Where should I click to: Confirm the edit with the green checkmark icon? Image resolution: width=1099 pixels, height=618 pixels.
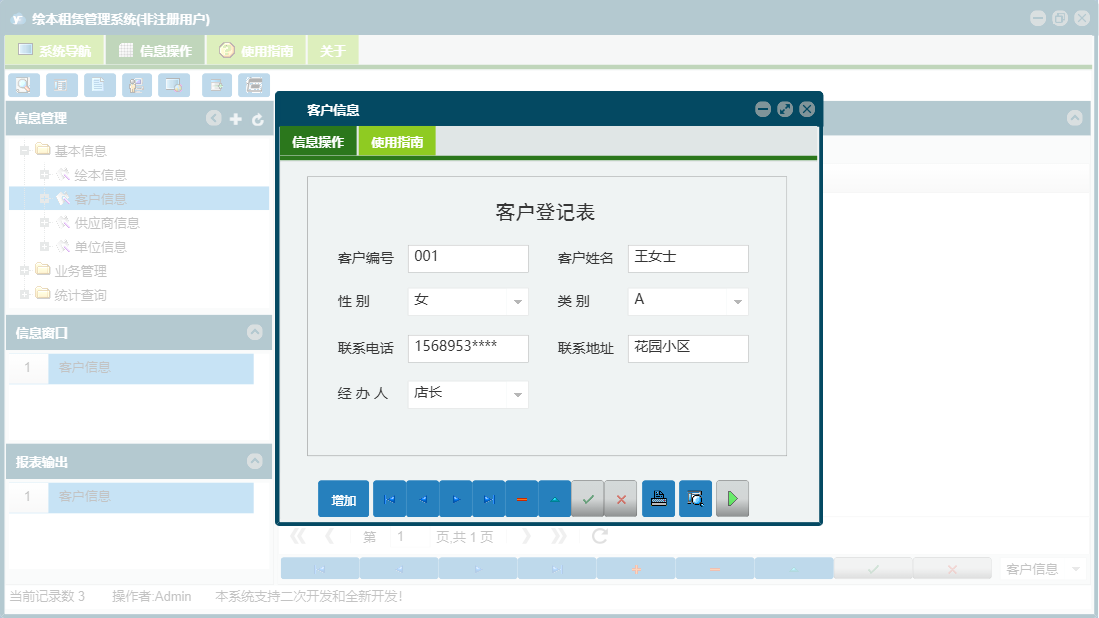[x=588, y=498]
